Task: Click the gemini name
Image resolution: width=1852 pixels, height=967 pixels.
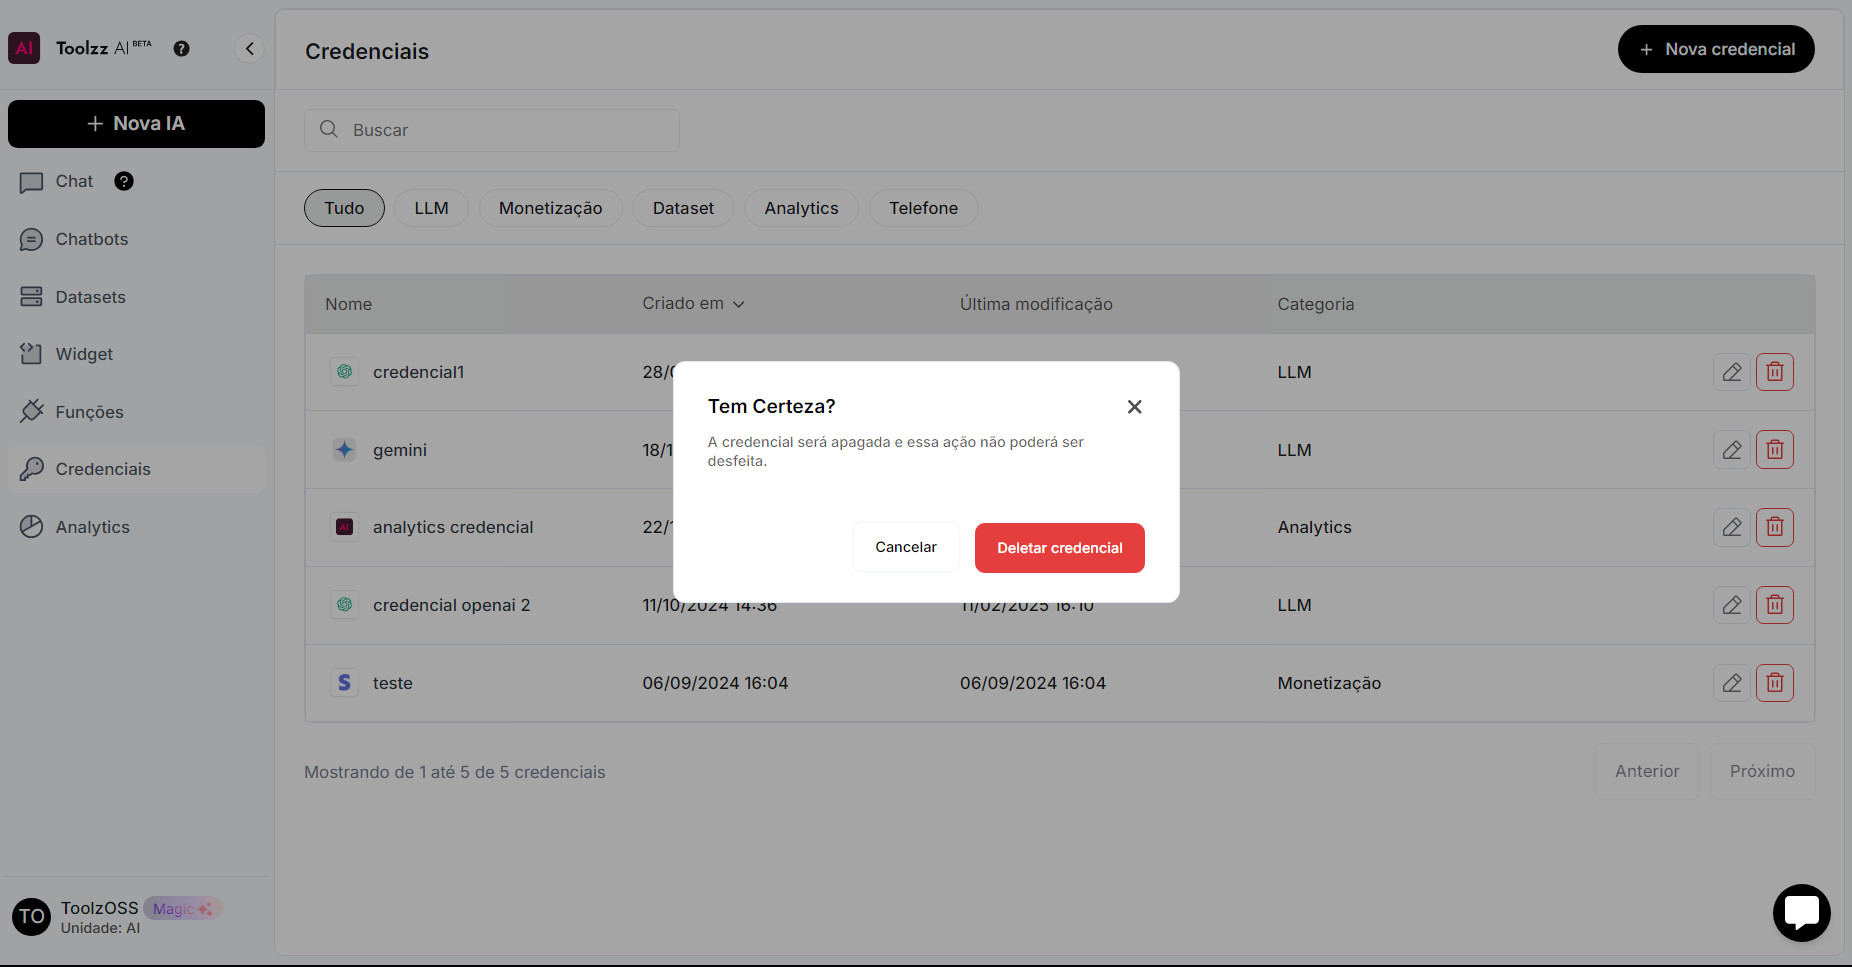Action: [400, 450]
